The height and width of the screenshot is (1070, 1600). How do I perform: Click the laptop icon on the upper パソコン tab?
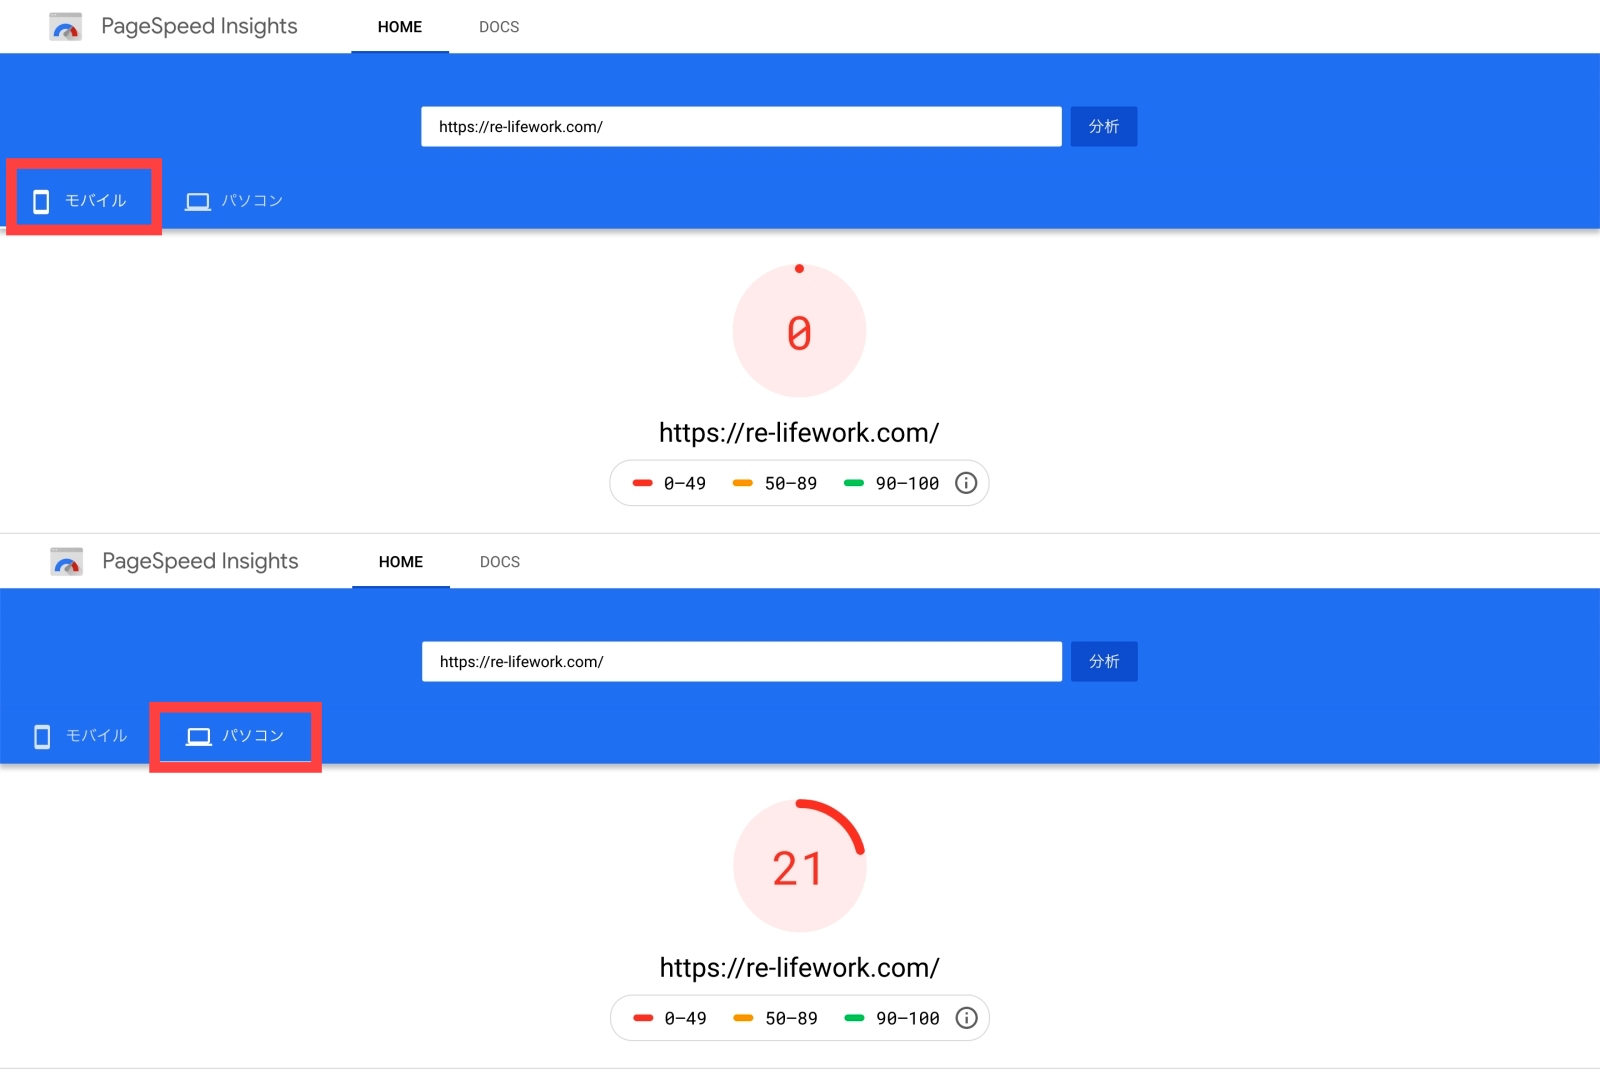point(198,201)
